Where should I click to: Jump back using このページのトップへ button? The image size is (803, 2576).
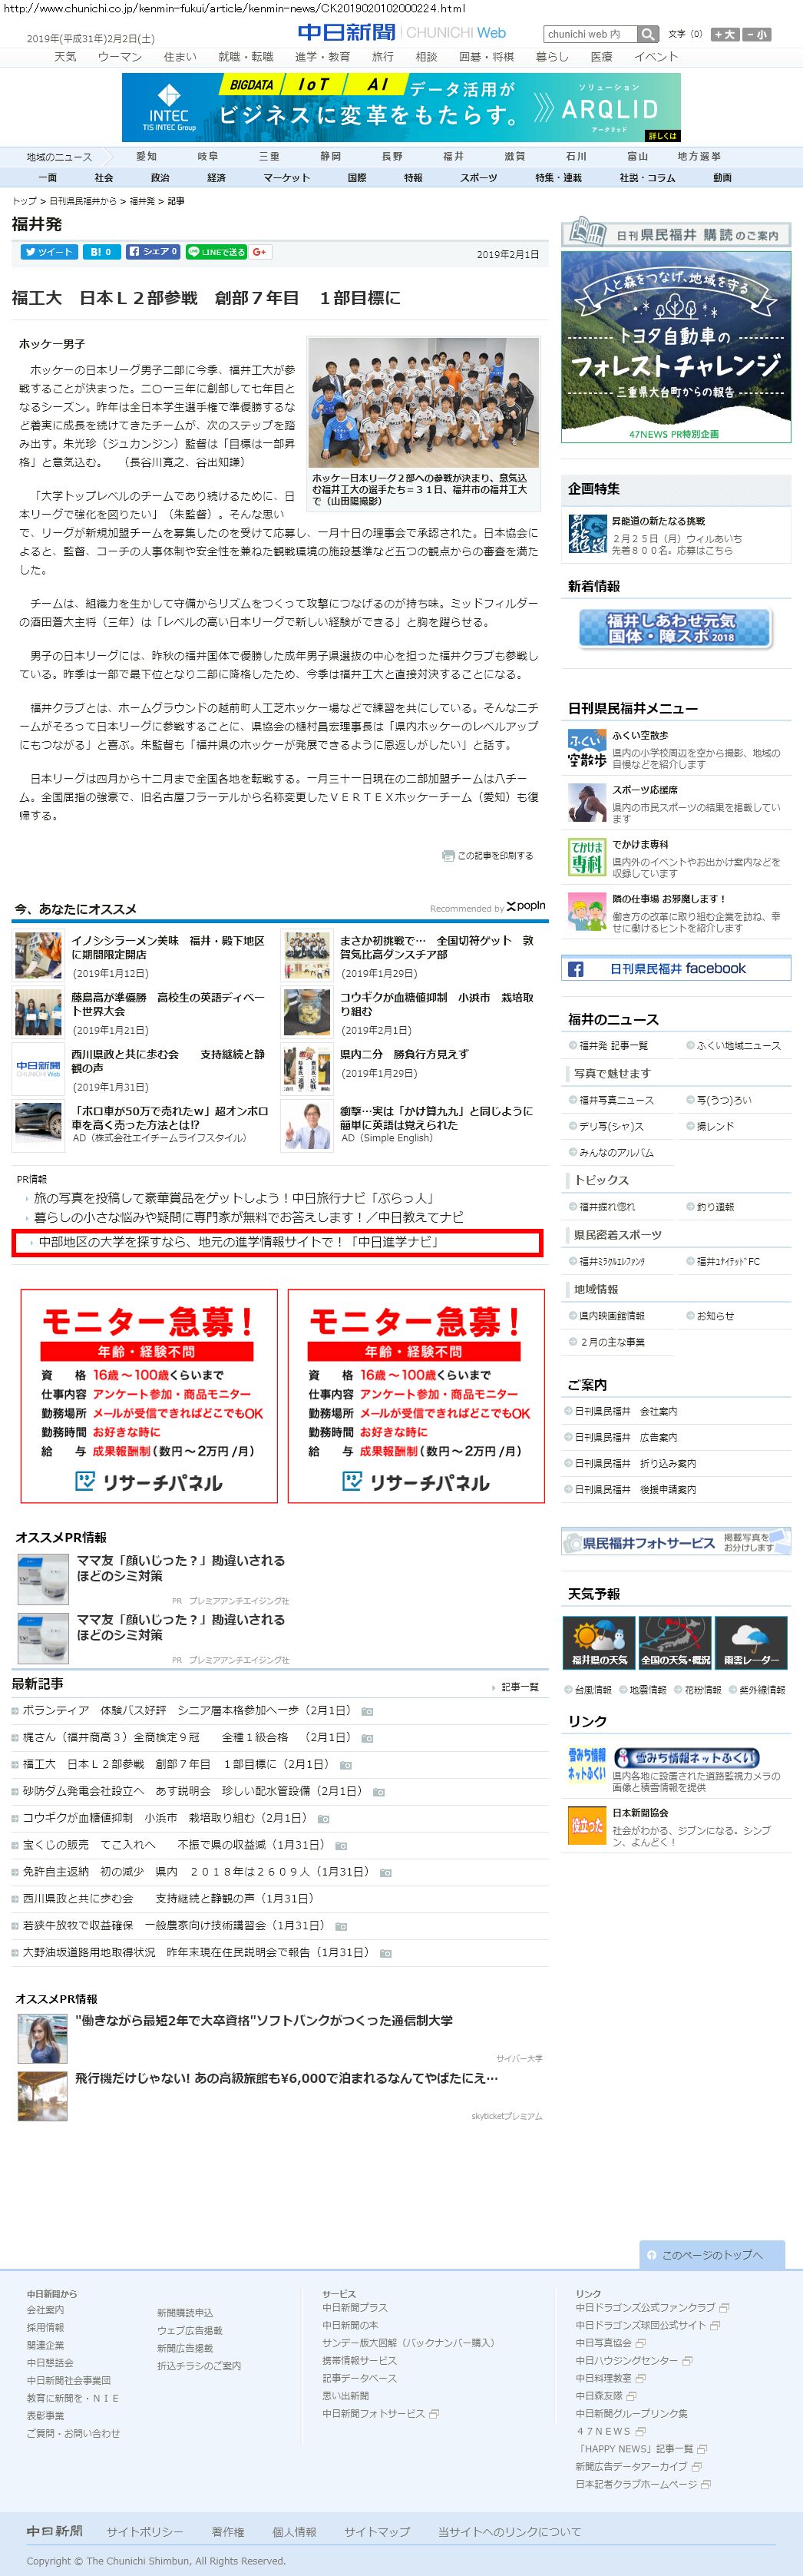(x=711, y=2255)
